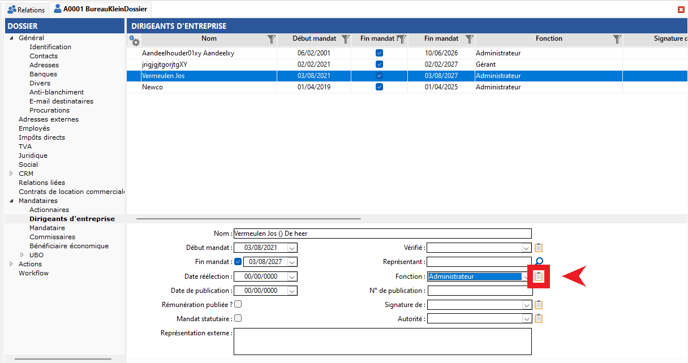Open the list editor next to Vérifié
The image size is (688, 363).
pos(539,248)
